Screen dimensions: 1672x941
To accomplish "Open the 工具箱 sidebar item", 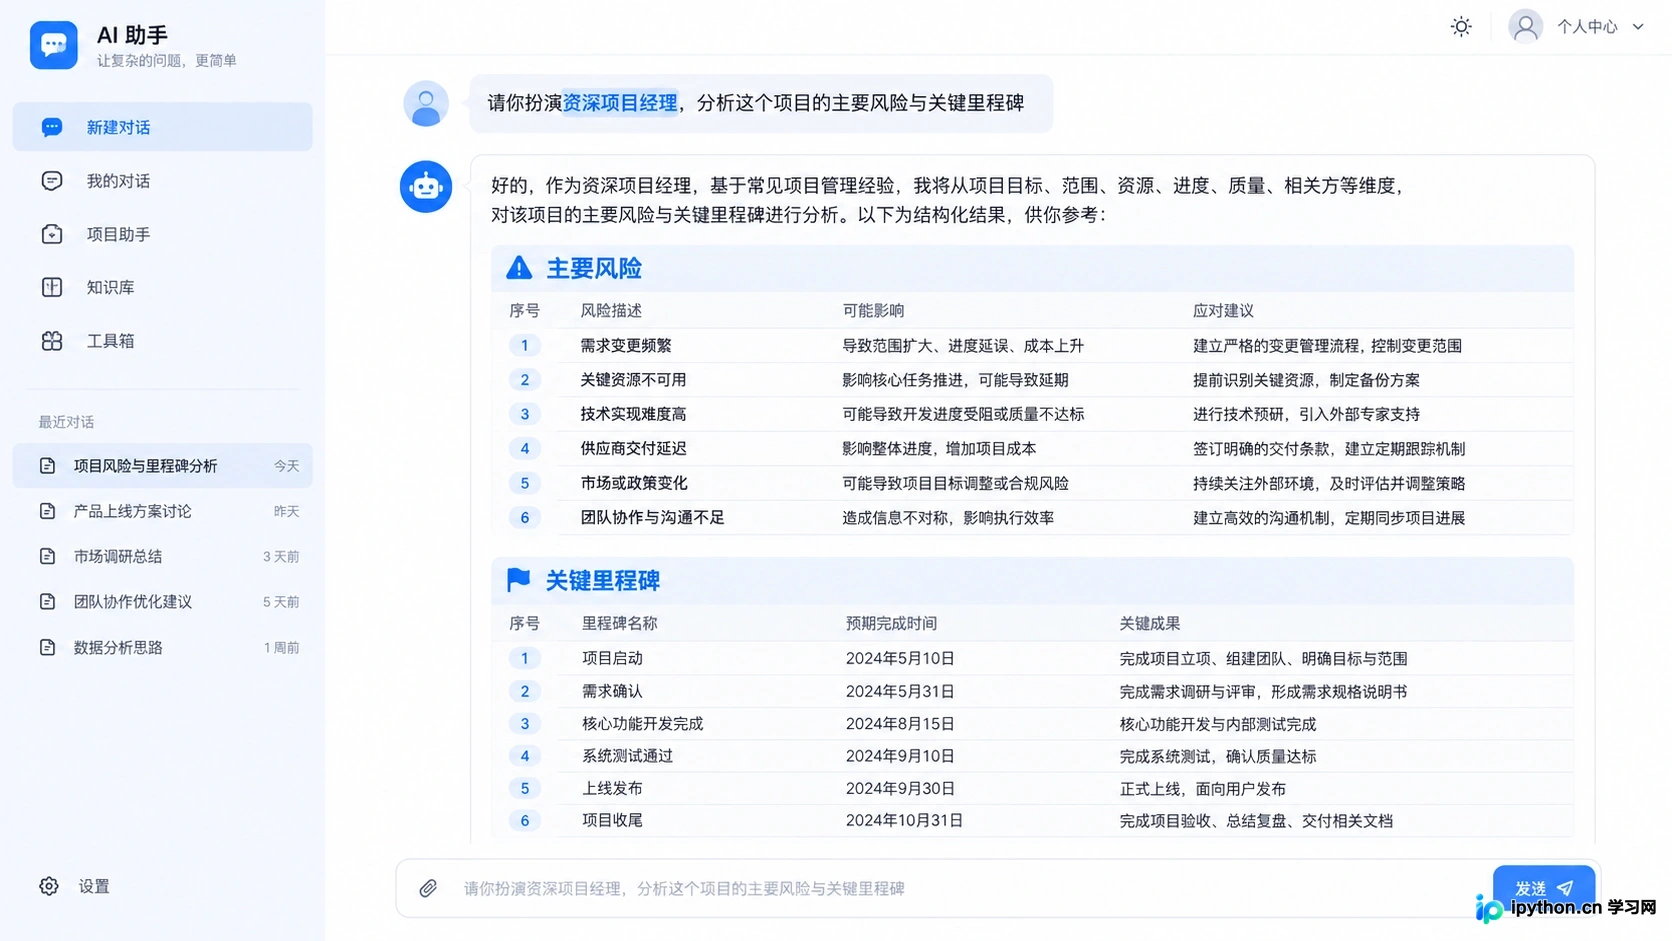I will (x=163, y=341).
